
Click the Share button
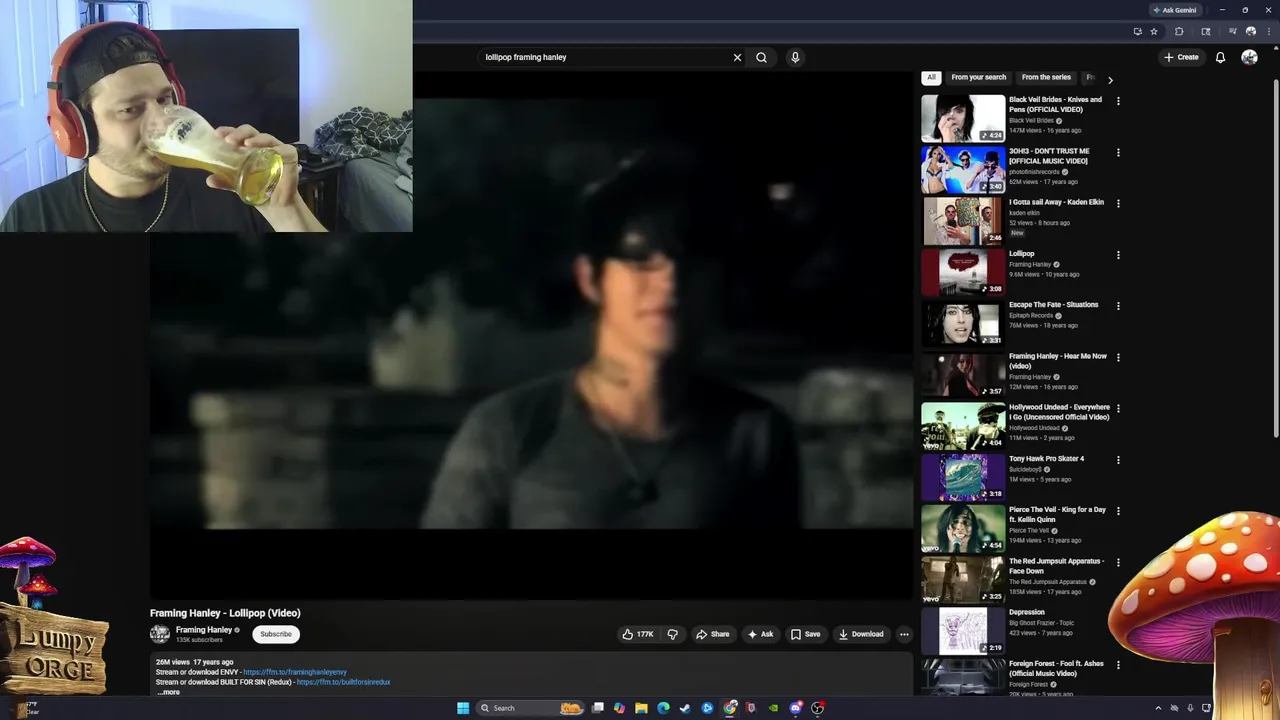tap(713, 634)
